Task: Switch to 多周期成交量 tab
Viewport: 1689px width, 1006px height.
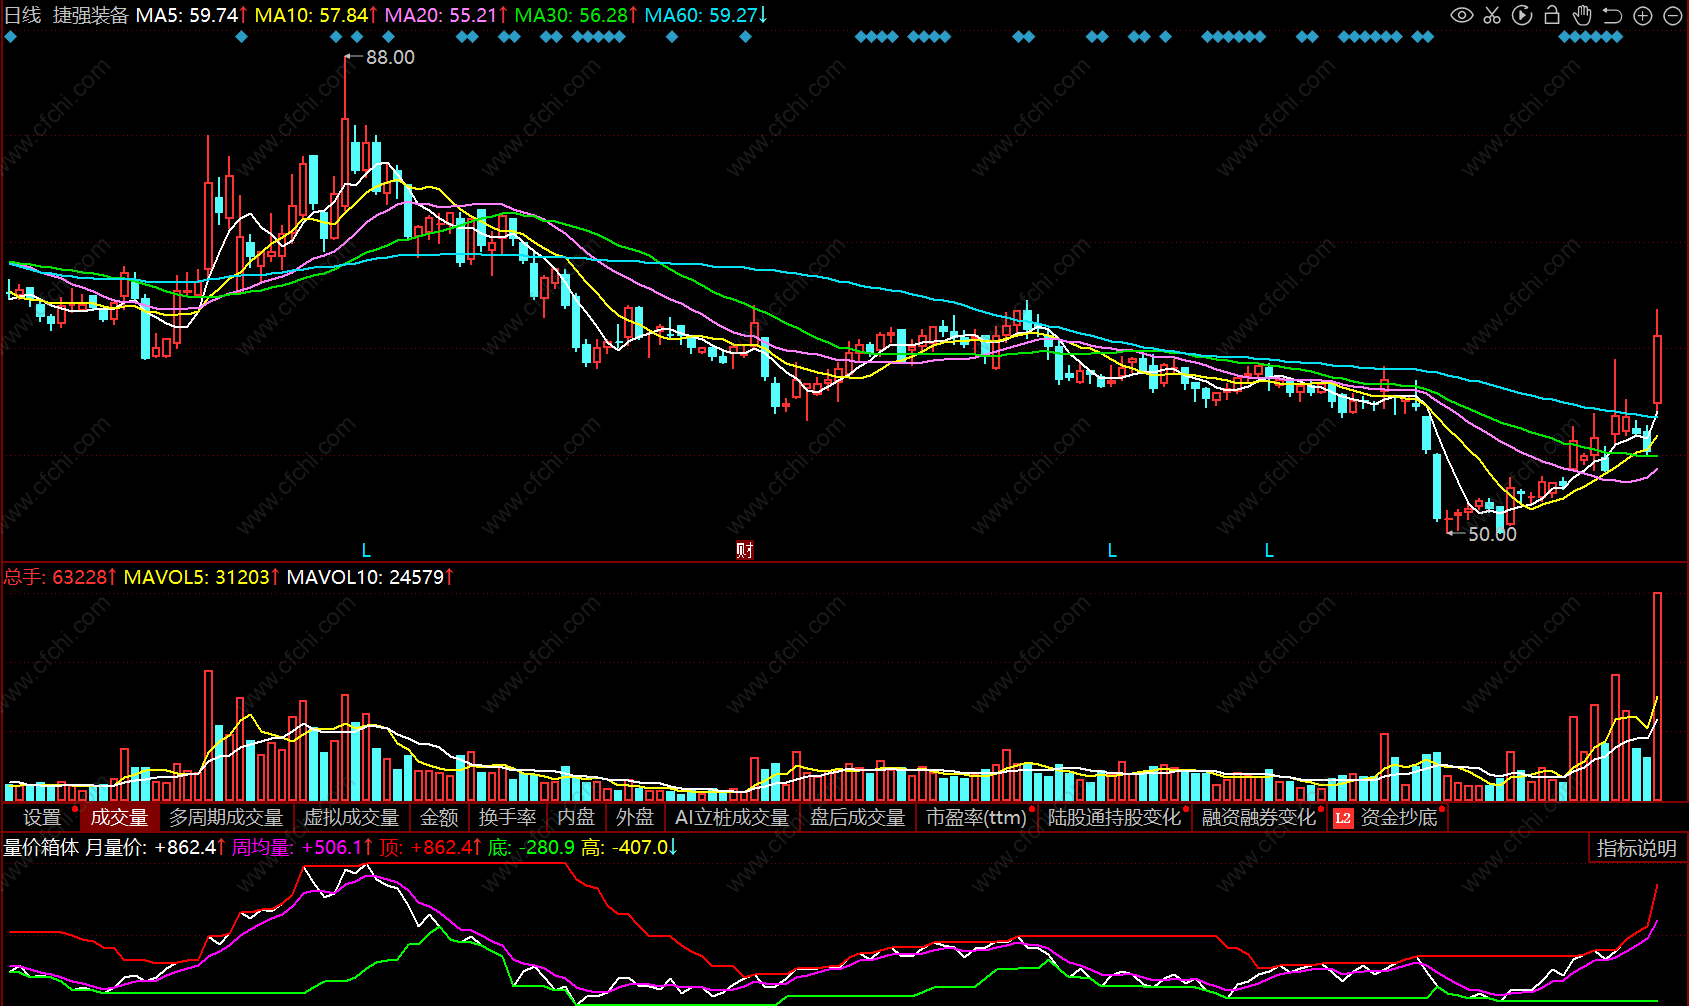Action: (226, 818)
